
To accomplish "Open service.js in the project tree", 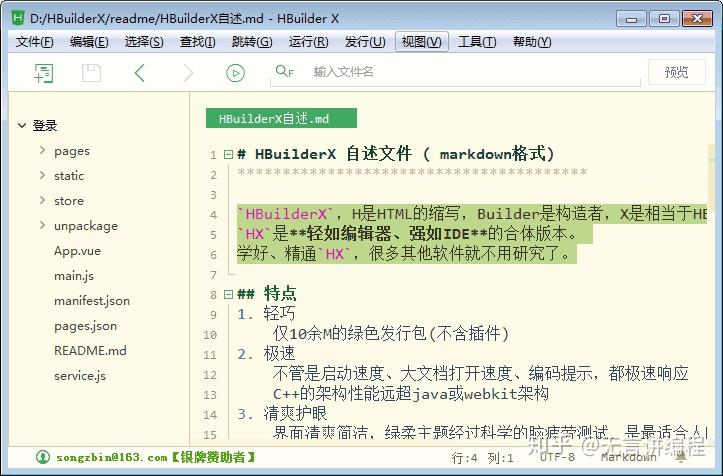I will (x=80, y=375).
